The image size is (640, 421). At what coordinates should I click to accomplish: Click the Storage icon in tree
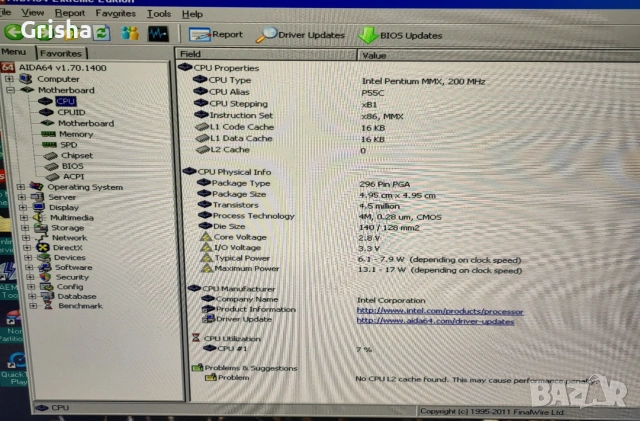[40, 228]
